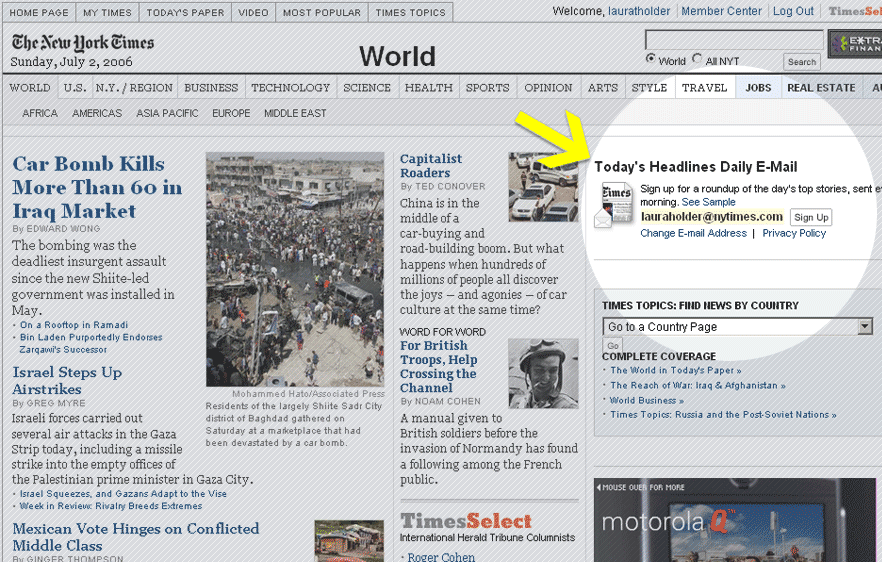Open the TODAY'S PAPER tab
Image resolution: width=882 pixels, height=562 pixels.
pos(185,12)
